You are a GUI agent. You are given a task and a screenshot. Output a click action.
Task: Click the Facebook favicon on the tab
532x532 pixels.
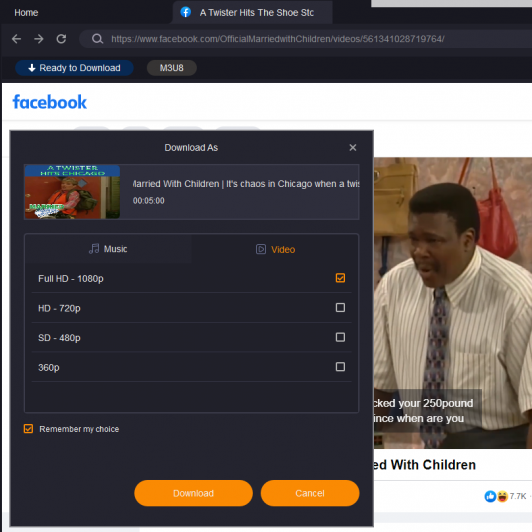tap(186, 12)
